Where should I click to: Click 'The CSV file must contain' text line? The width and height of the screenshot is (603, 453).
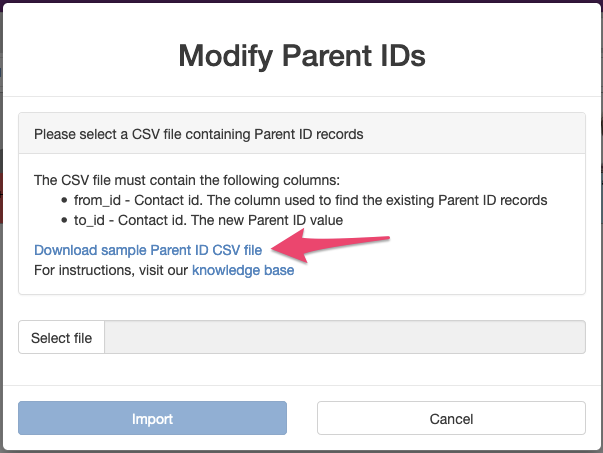[x=187, y=181]
